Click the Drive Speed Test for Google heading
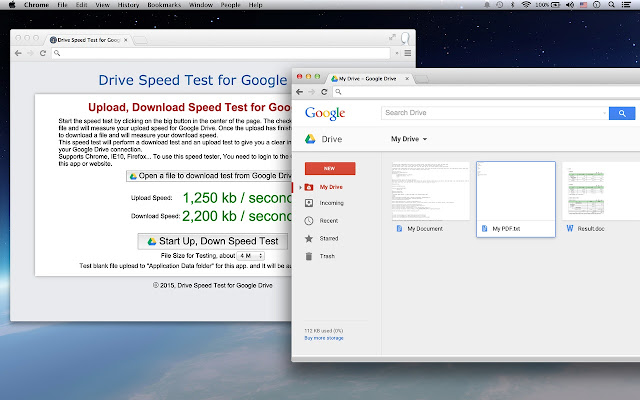The width and height of the screenshot is (640, 400). tap(193, 80)
